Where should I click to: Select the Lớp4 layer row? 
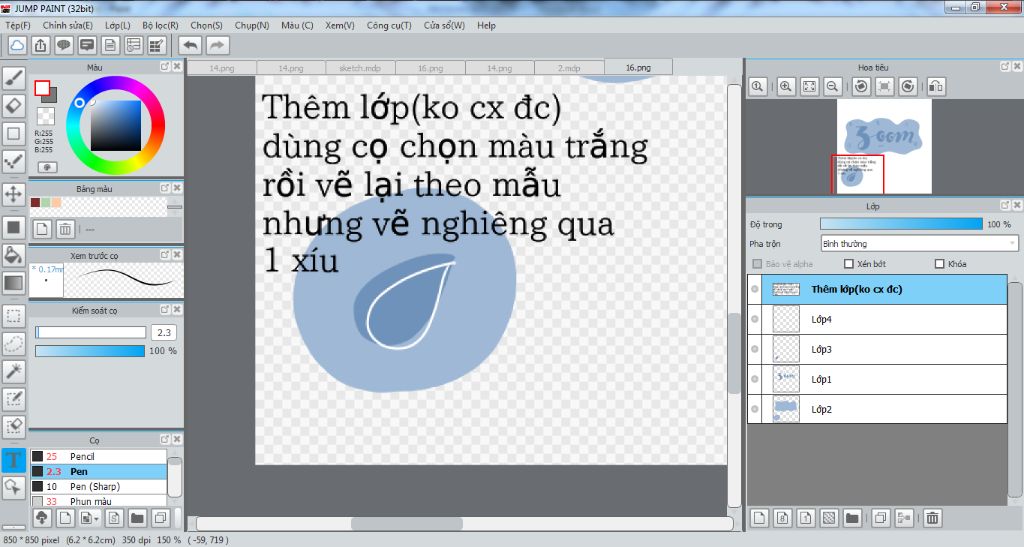pyautogui.click(x=877, y=319)
